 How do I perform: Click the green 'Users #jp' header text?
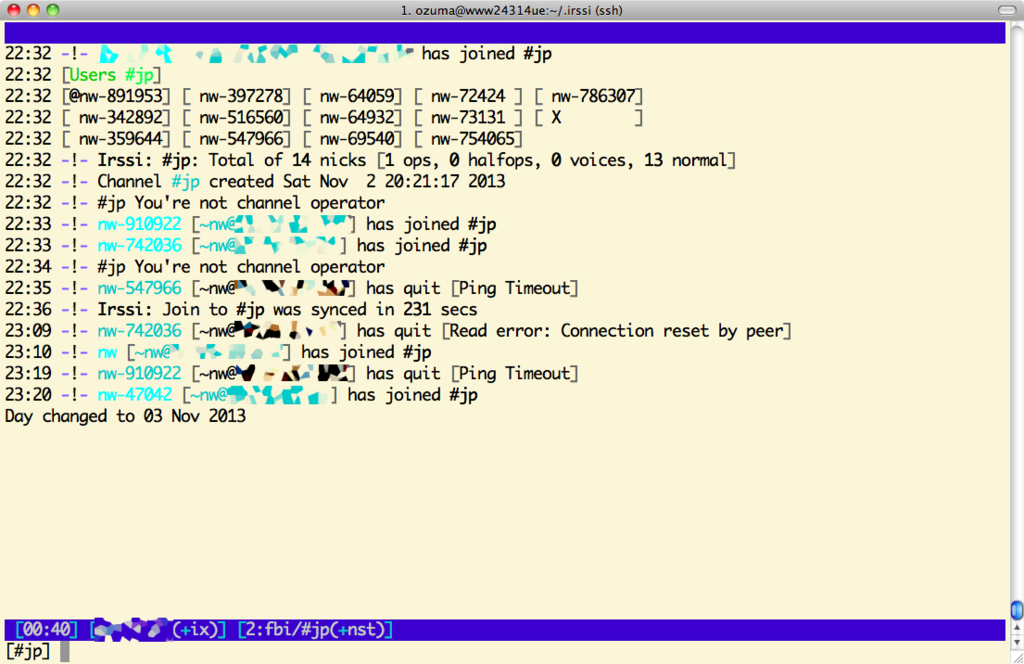click(x=111, y=74)
